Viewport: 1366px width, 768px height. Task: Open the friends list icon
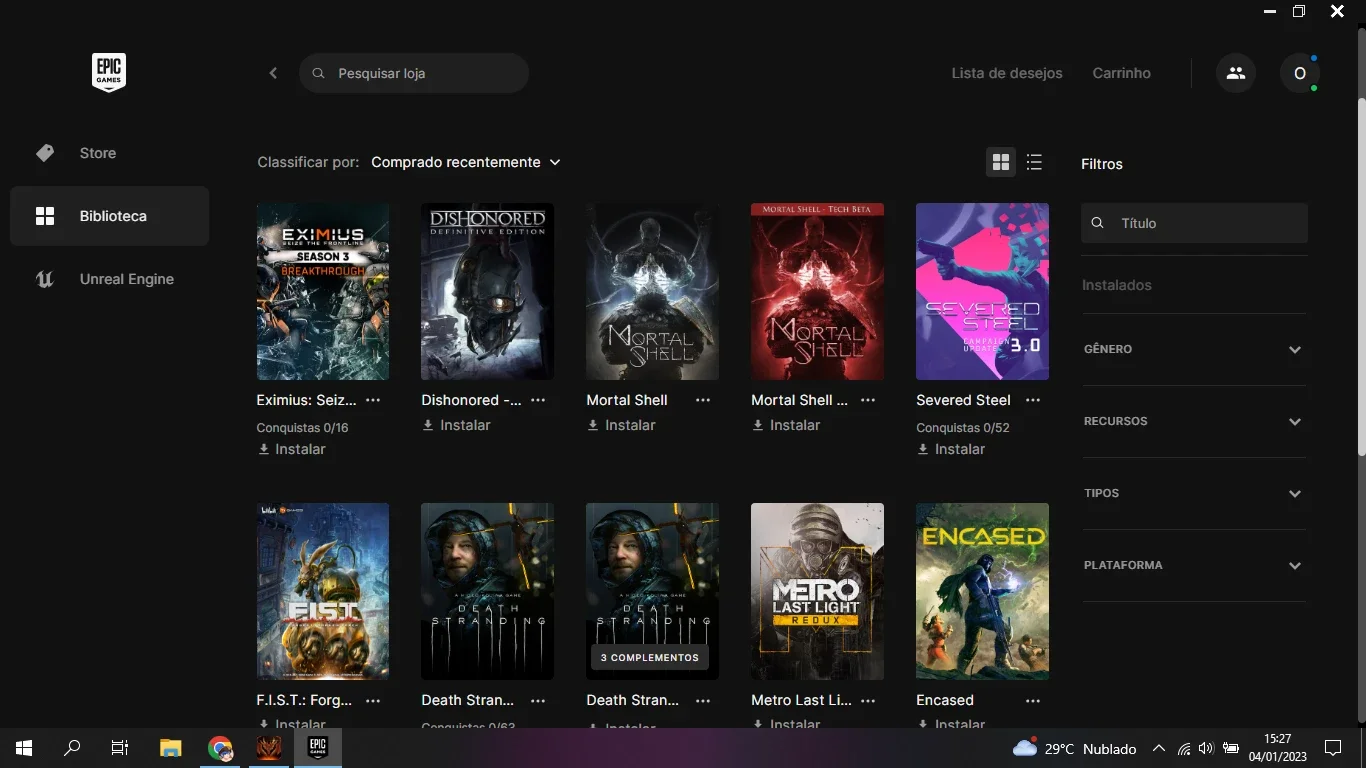point(1236,73)
